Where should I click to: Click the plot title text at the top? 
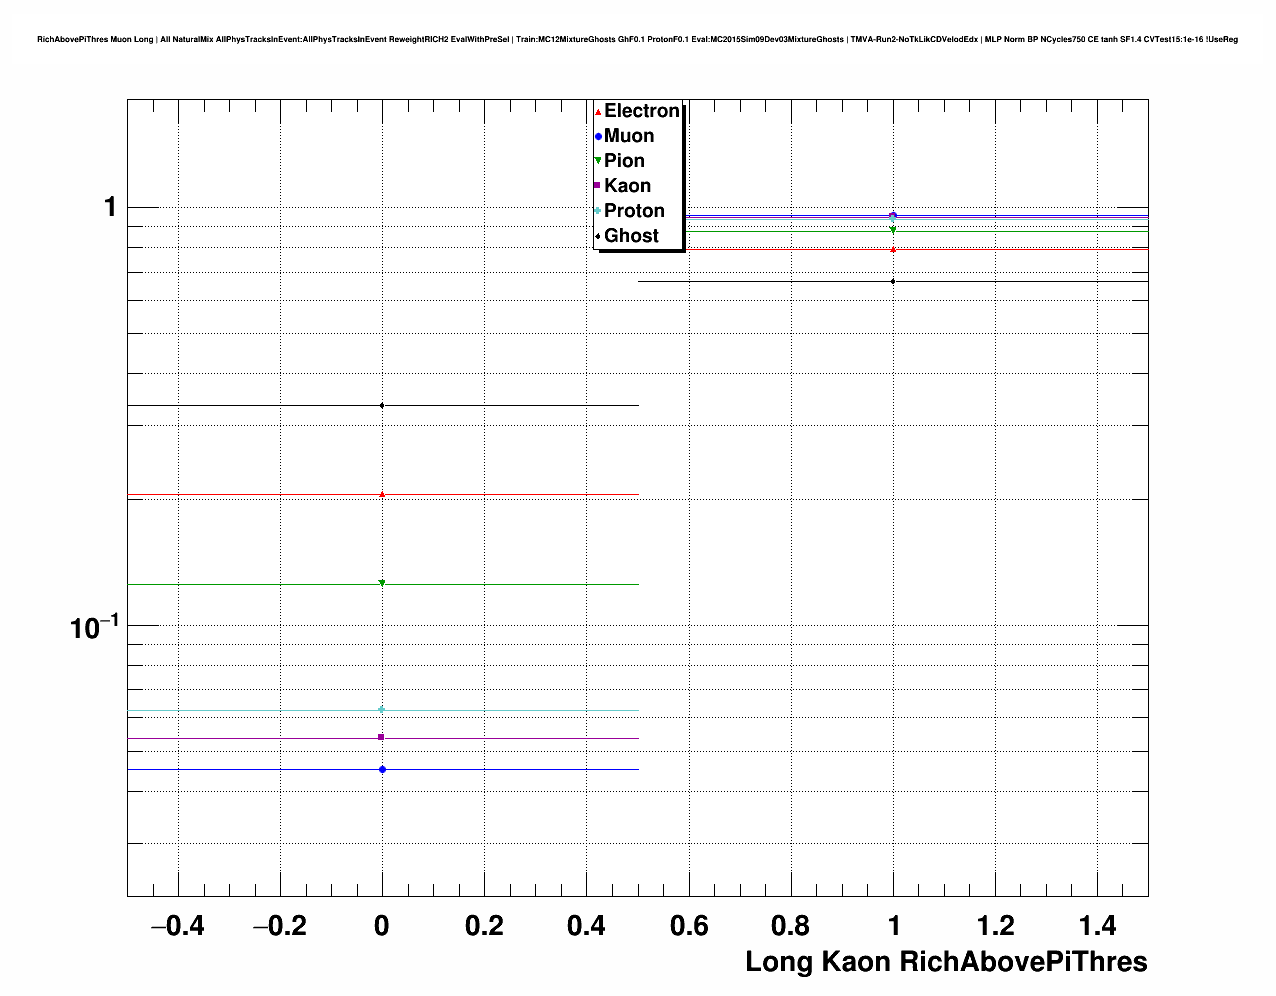tap(637, 39)
